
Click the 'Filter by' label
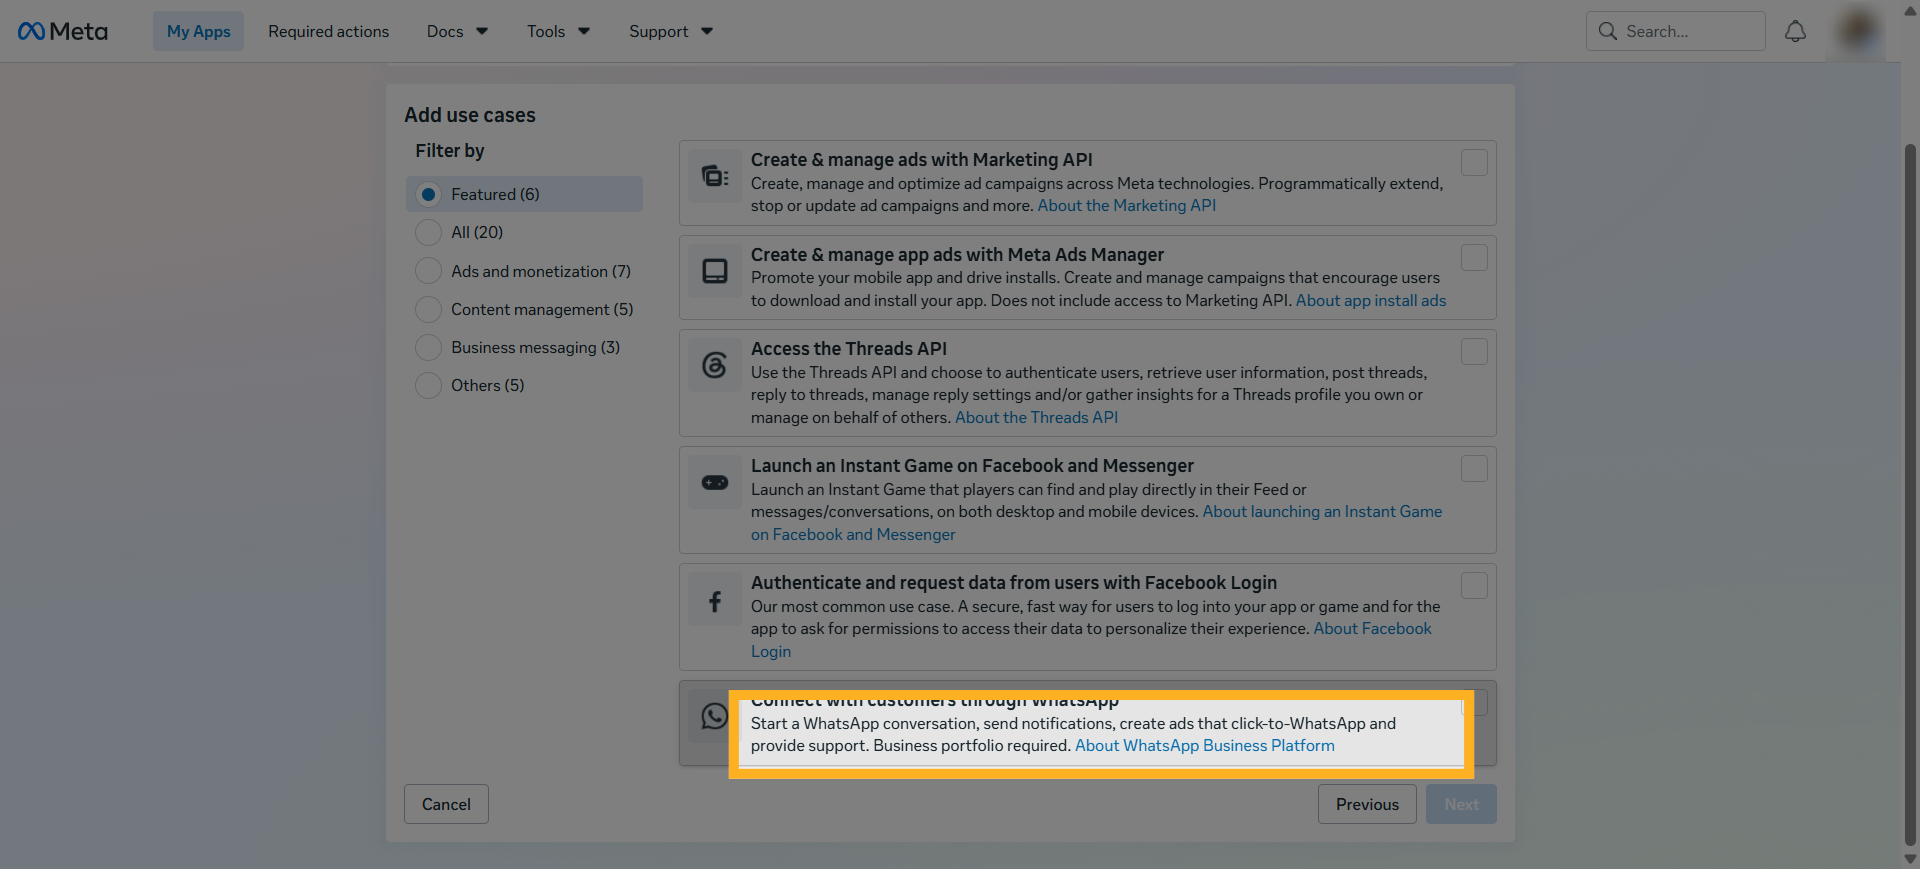point(450,150)
